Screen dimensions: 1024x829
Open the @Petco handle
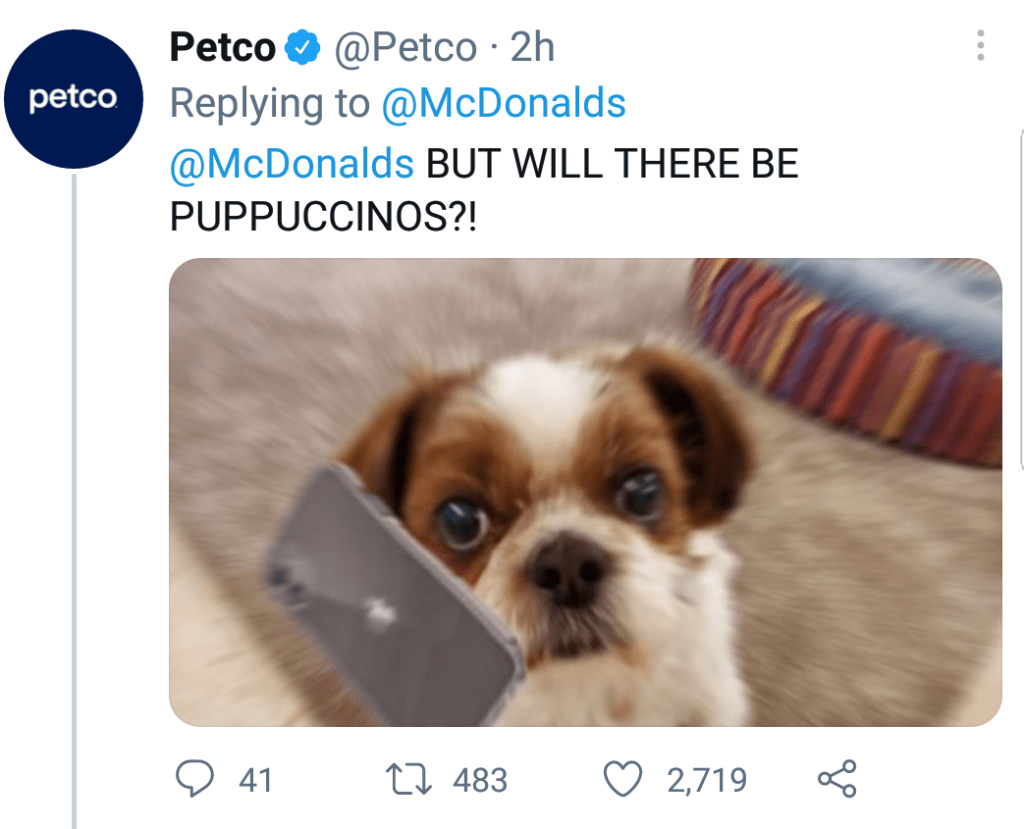[405, 48]
